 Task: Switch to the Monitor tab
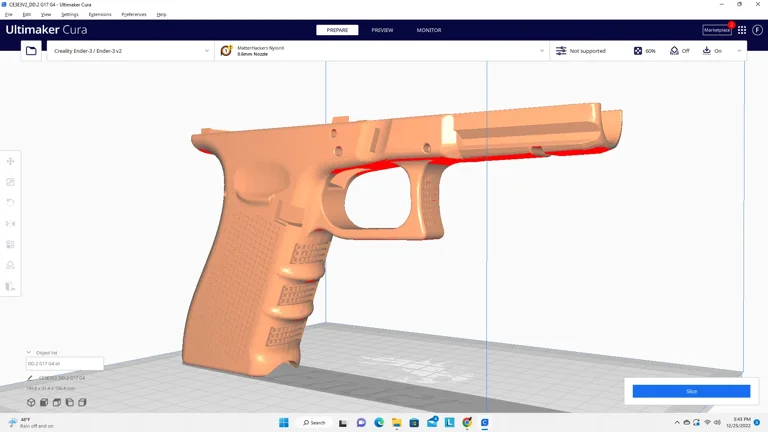point(429,30)
